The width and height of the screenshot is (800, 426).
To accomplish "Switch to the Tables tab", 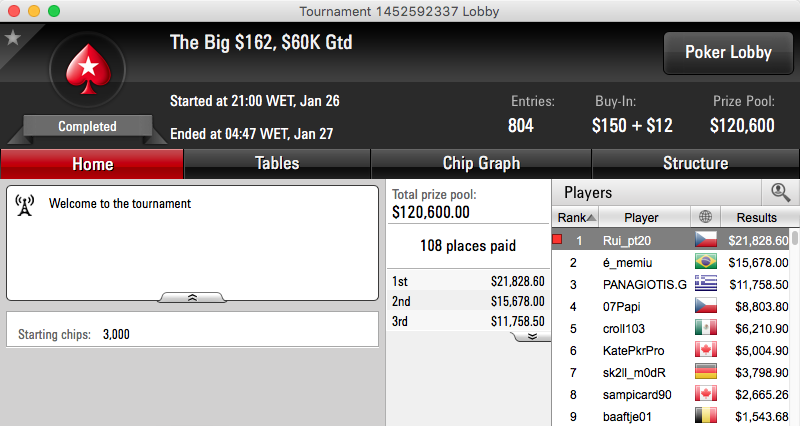I will (277, 163).
